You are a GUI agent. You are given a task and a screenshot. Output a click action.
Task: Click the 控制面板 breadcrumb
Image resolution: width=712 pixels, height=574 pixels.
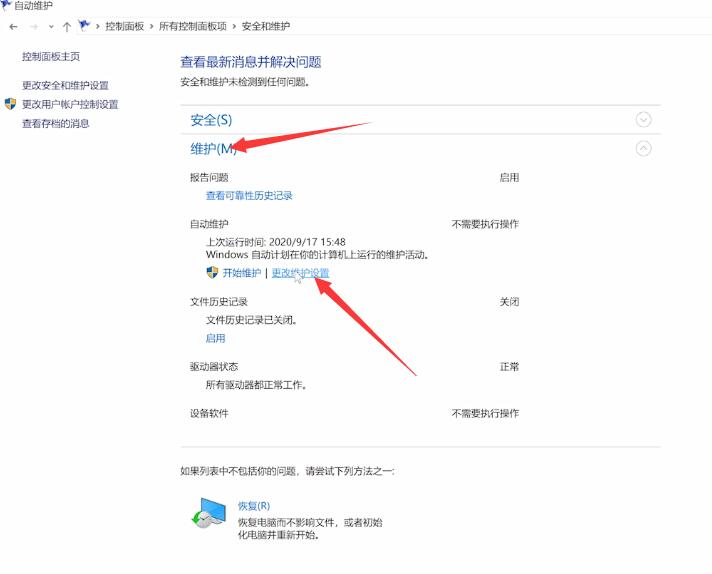124,26
